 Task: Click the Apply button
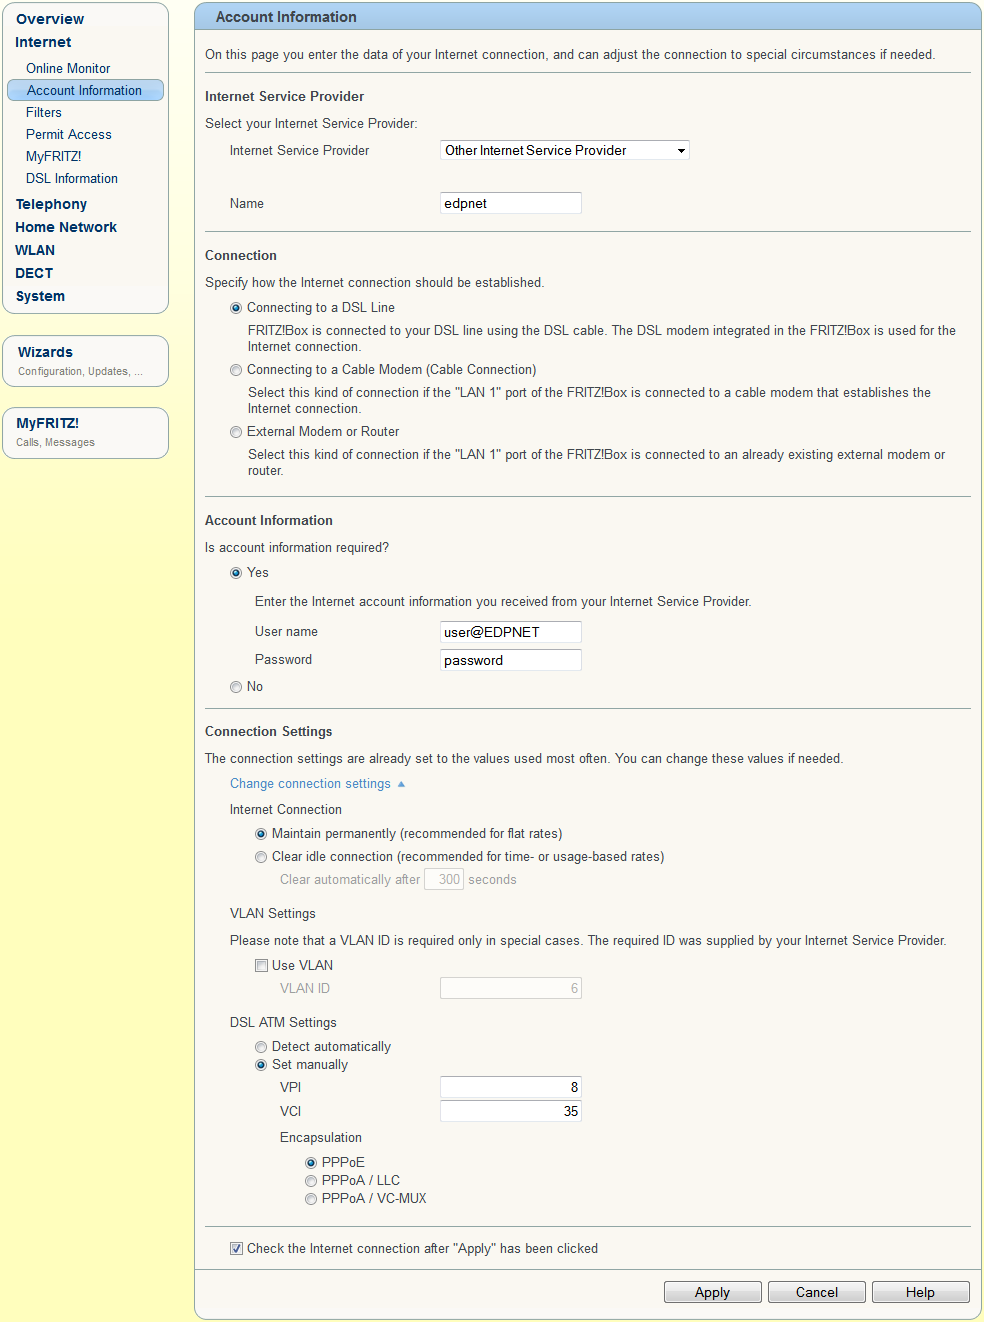coord(713,1292)
